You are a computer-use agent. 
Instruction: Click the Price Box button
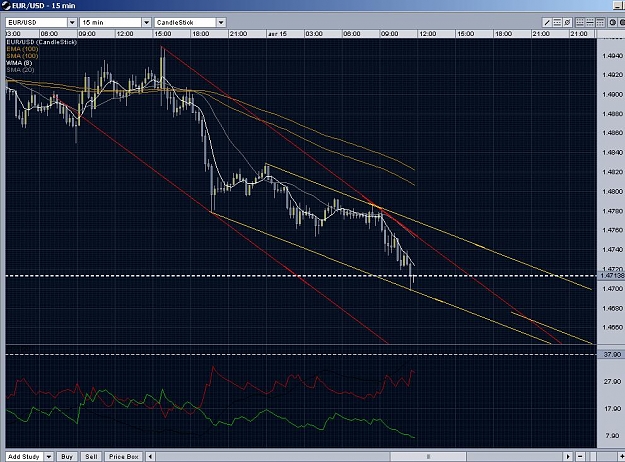(x=123, y=457)
